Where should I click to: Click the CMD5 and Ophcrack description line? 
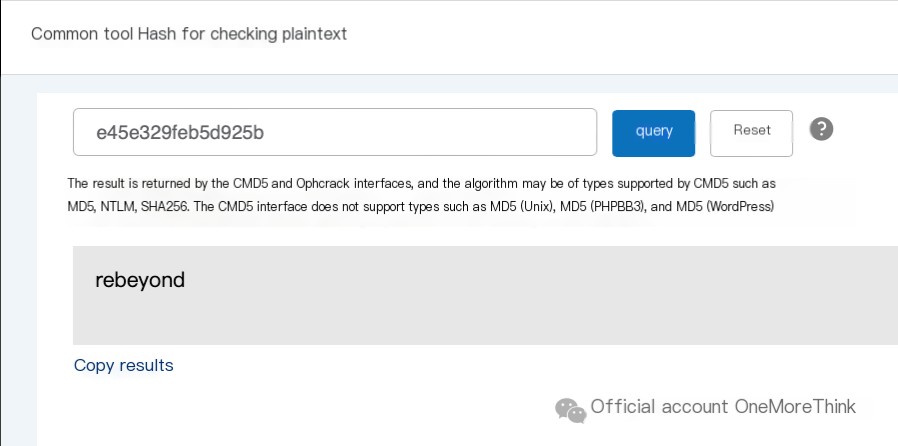(x=422, y=184)
